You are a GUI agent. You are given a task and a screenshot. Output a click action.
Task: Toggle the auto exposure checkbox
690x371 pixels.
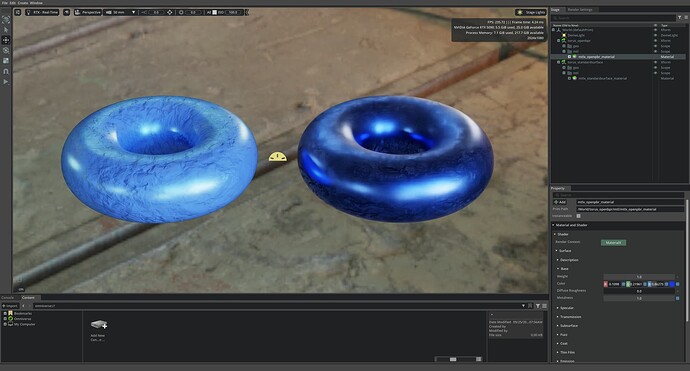click(x=215, y=12)
